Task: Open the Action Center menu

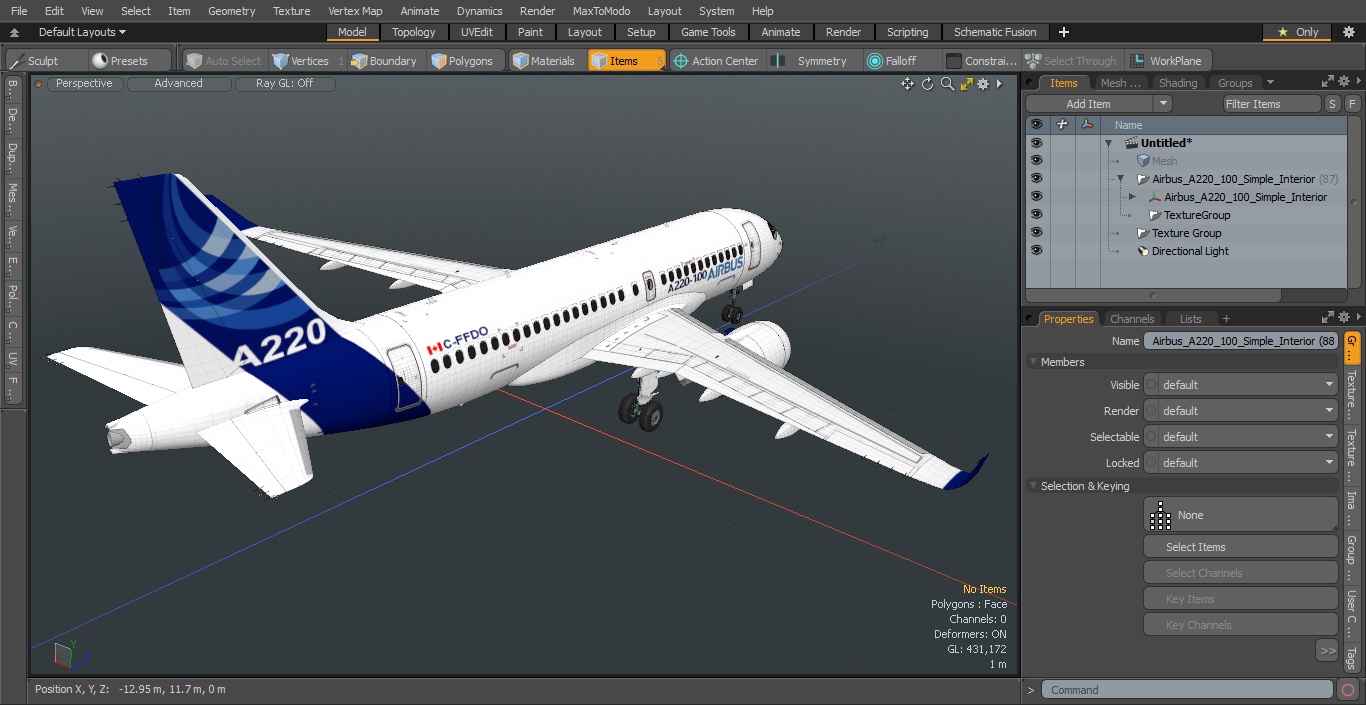Action: click(x=716, y=61)
